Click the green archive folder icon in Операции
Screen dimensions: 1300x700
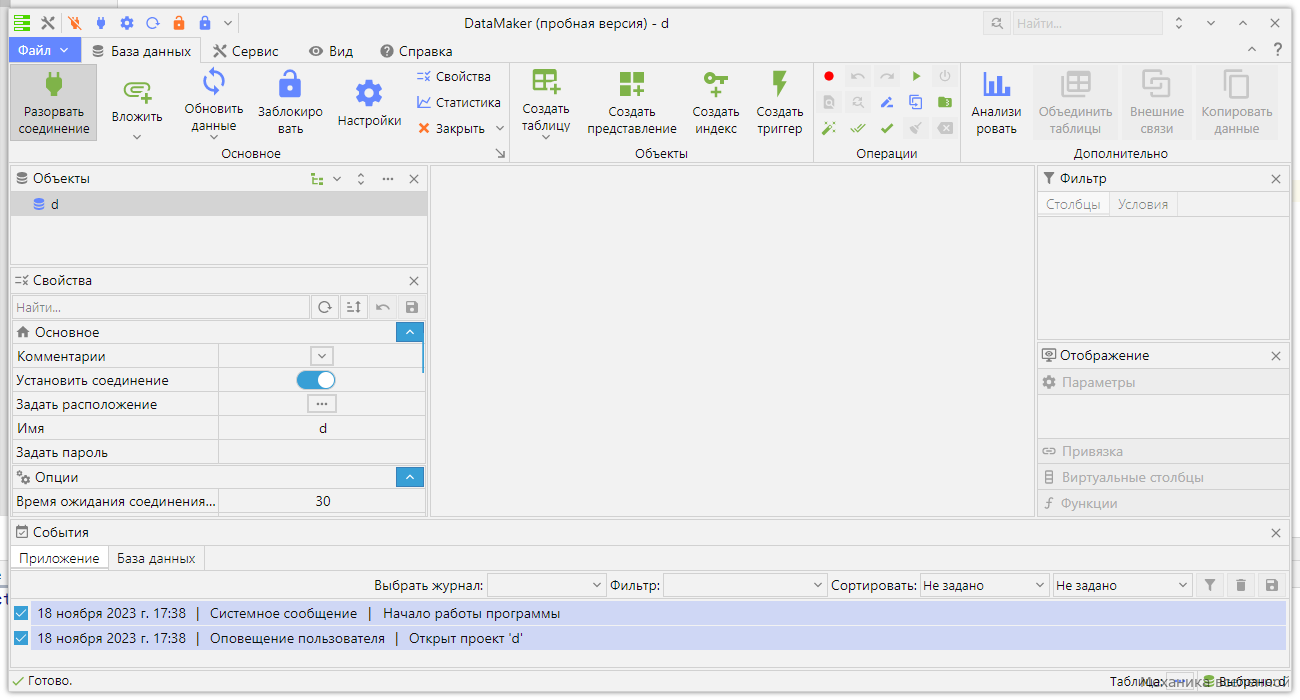click(x=945, y=102)
